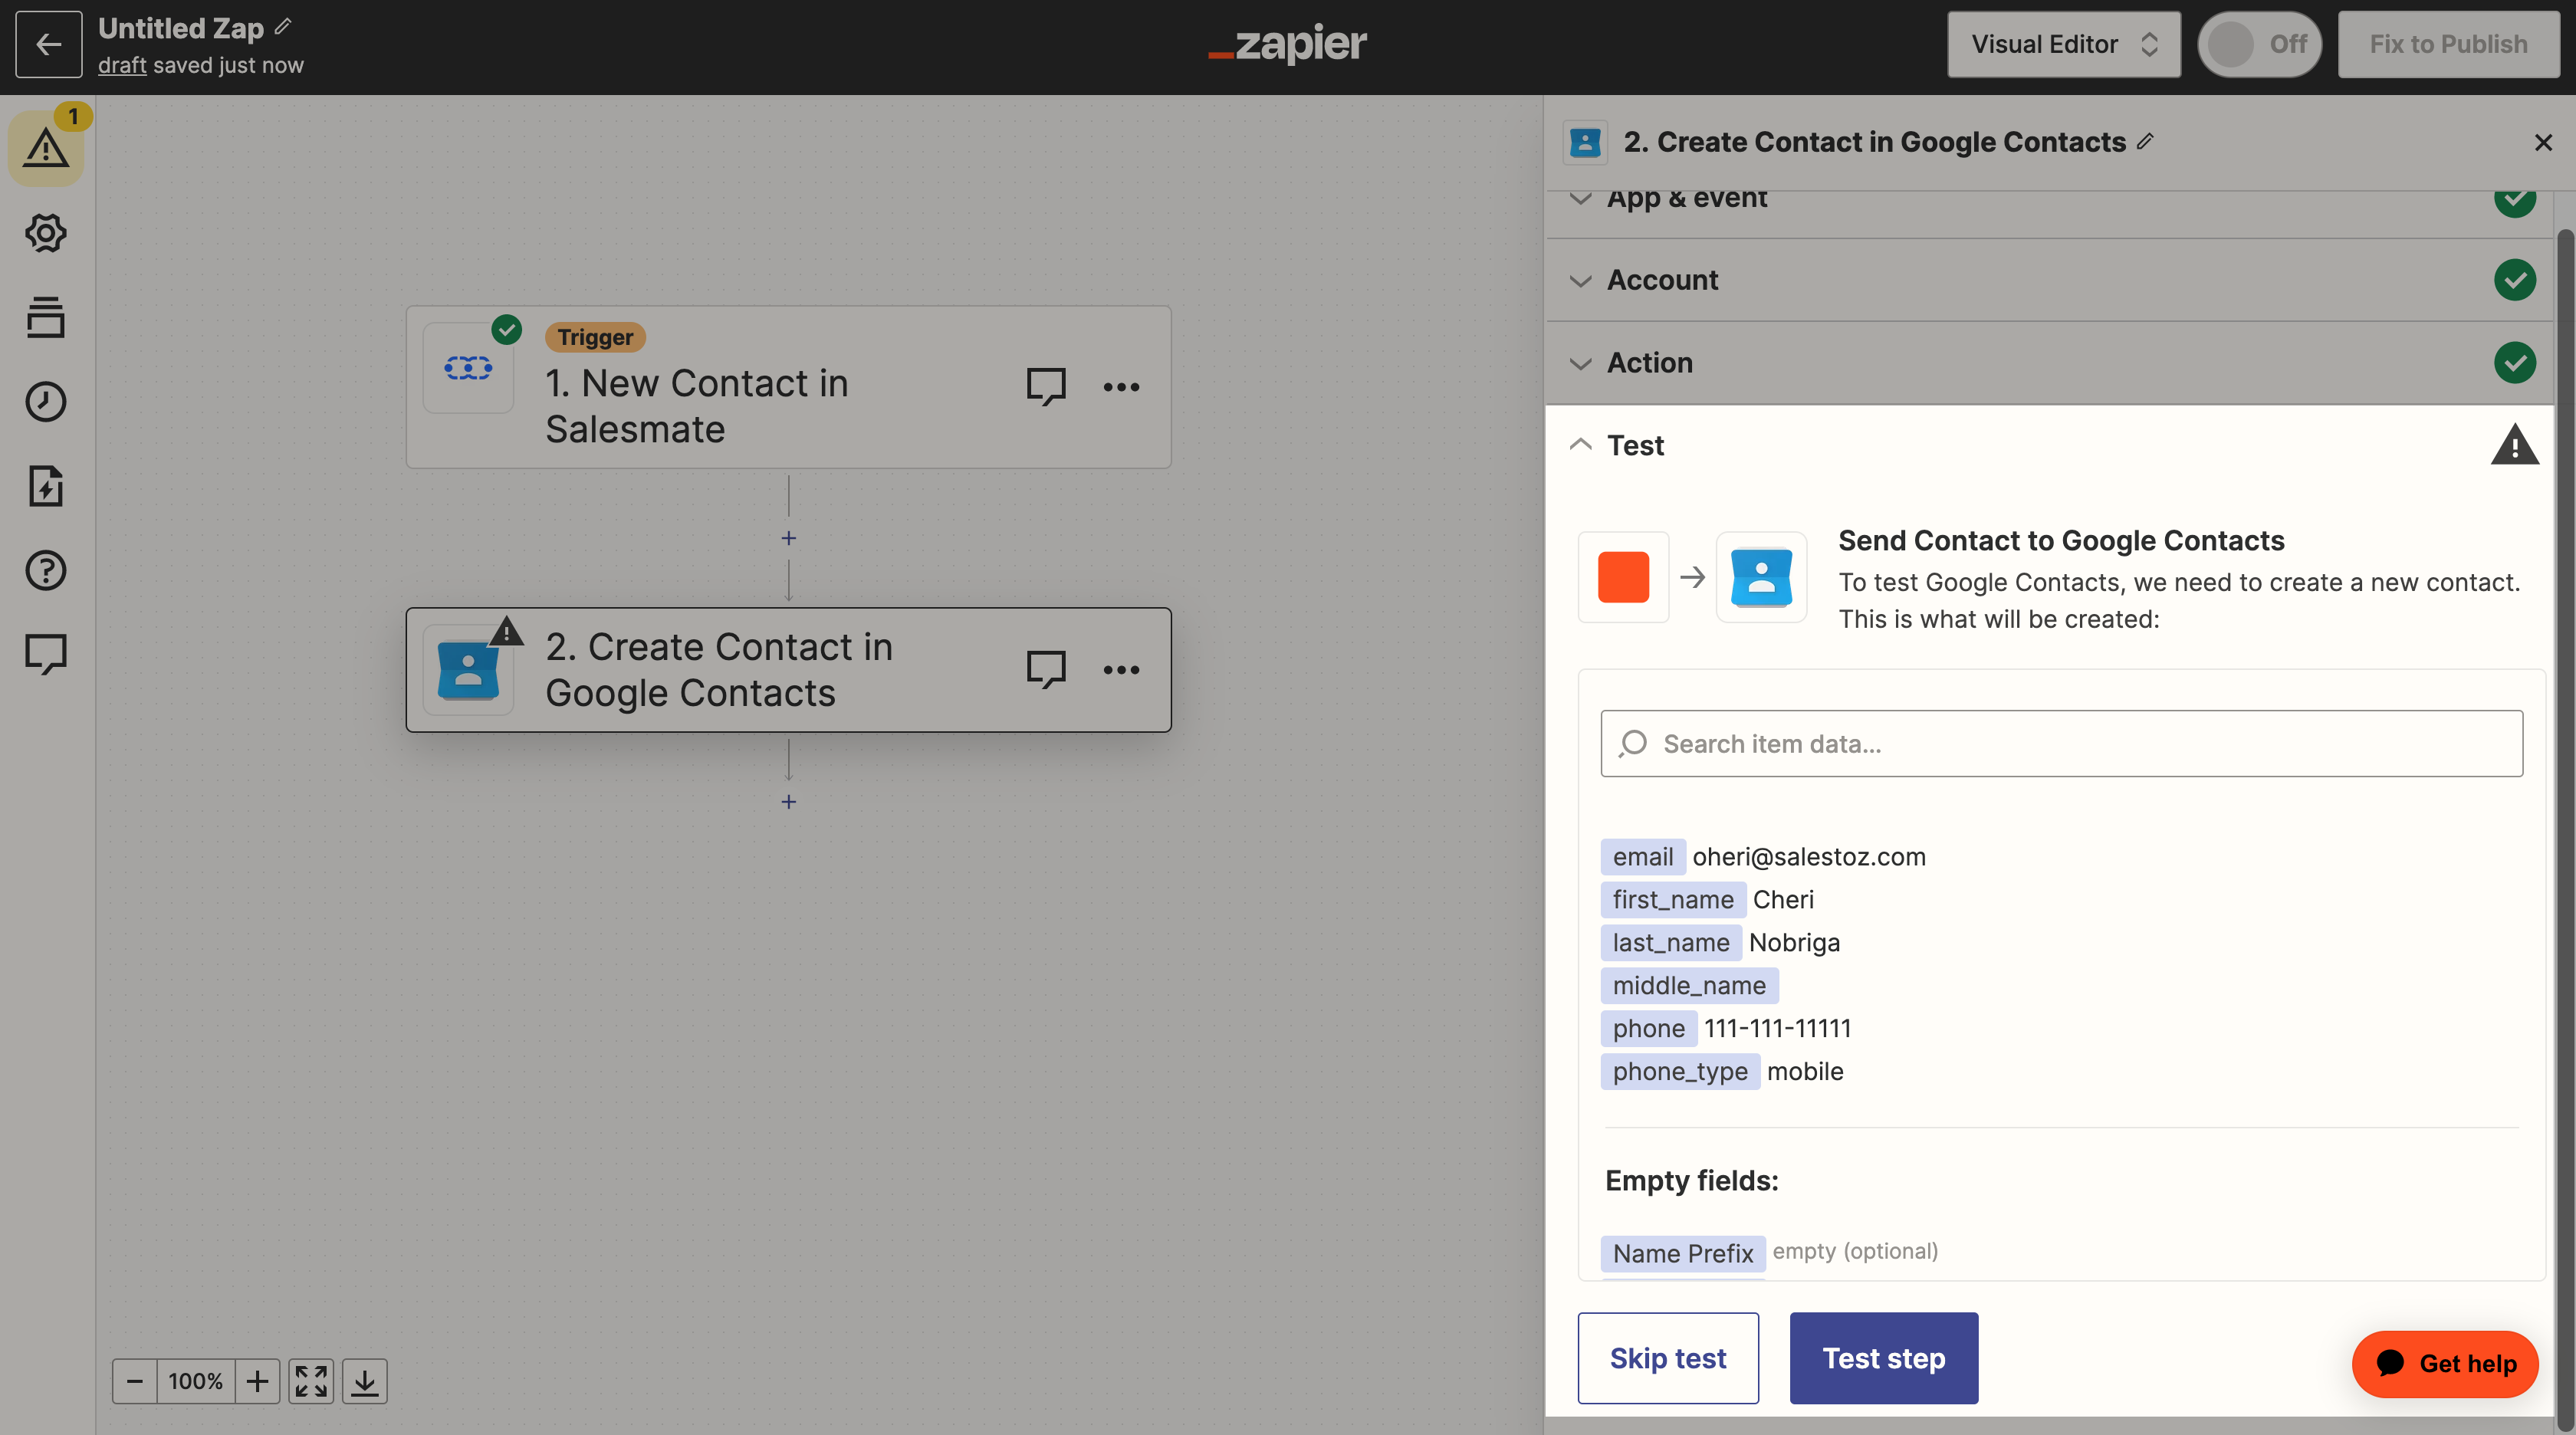Toggle the Zap On/Off switch
2576x1435 pixels.
click(x=2259, y=44)
